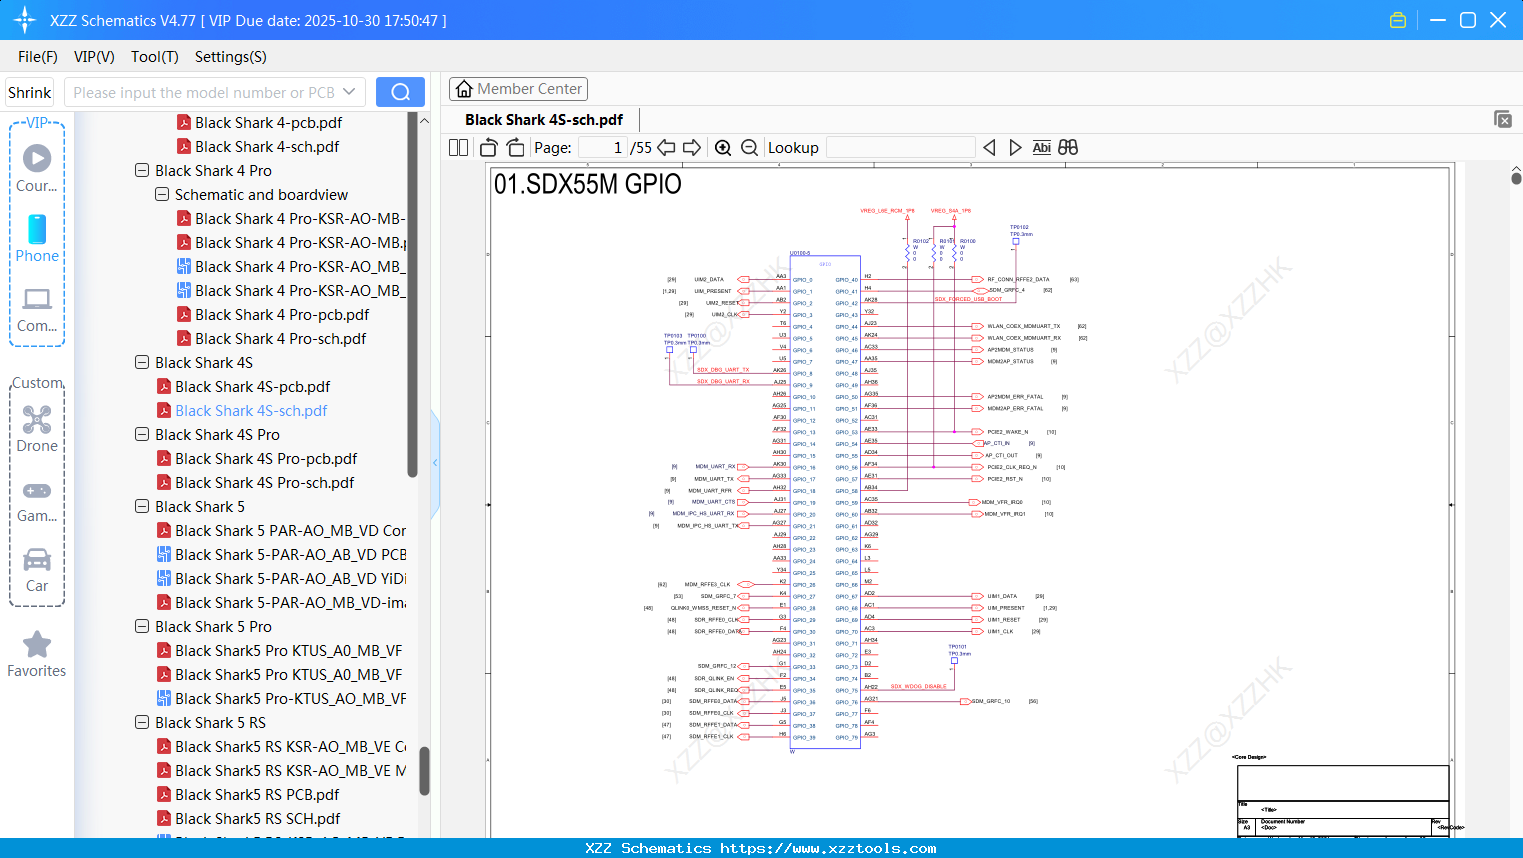
Task: Click the Shrink button
Action: tap(30, 92)
